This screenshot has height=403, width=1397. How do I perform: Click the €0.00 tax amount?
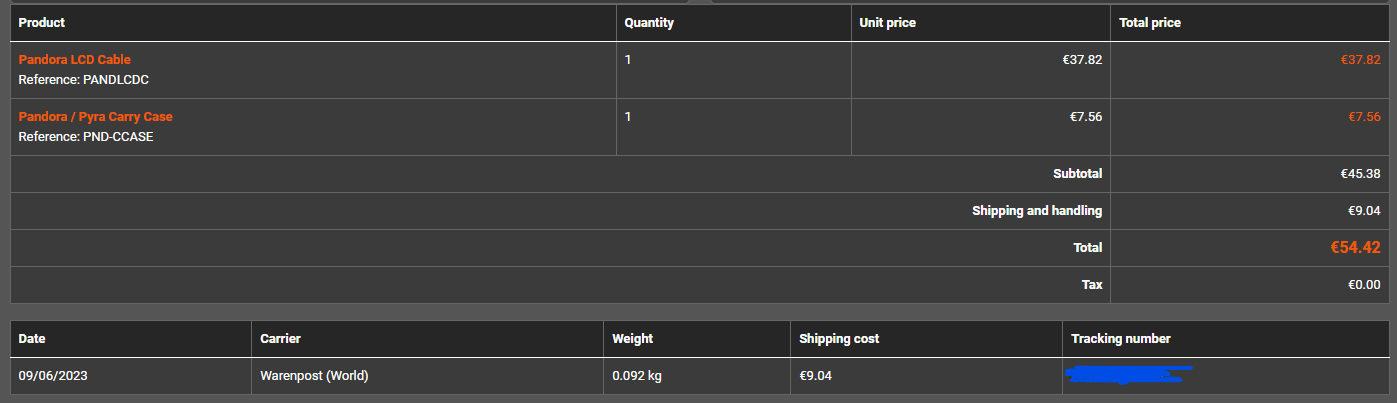[1364, 285]
